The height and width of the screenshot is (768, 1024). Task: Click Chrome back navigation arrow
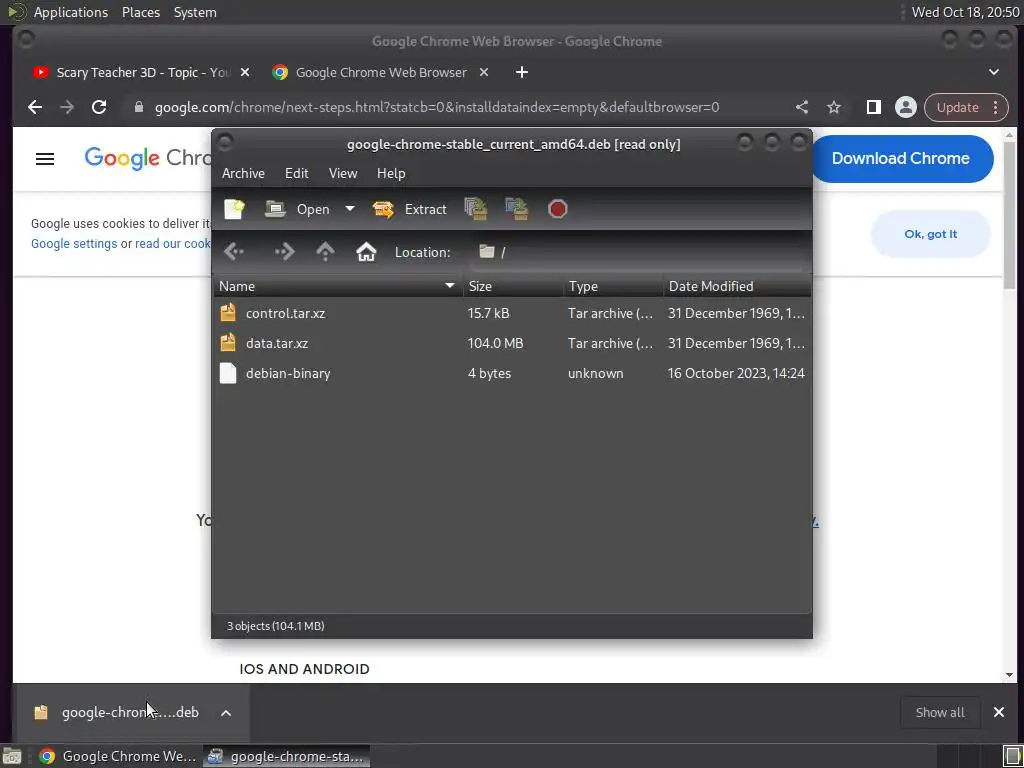[x=35, y=107]
